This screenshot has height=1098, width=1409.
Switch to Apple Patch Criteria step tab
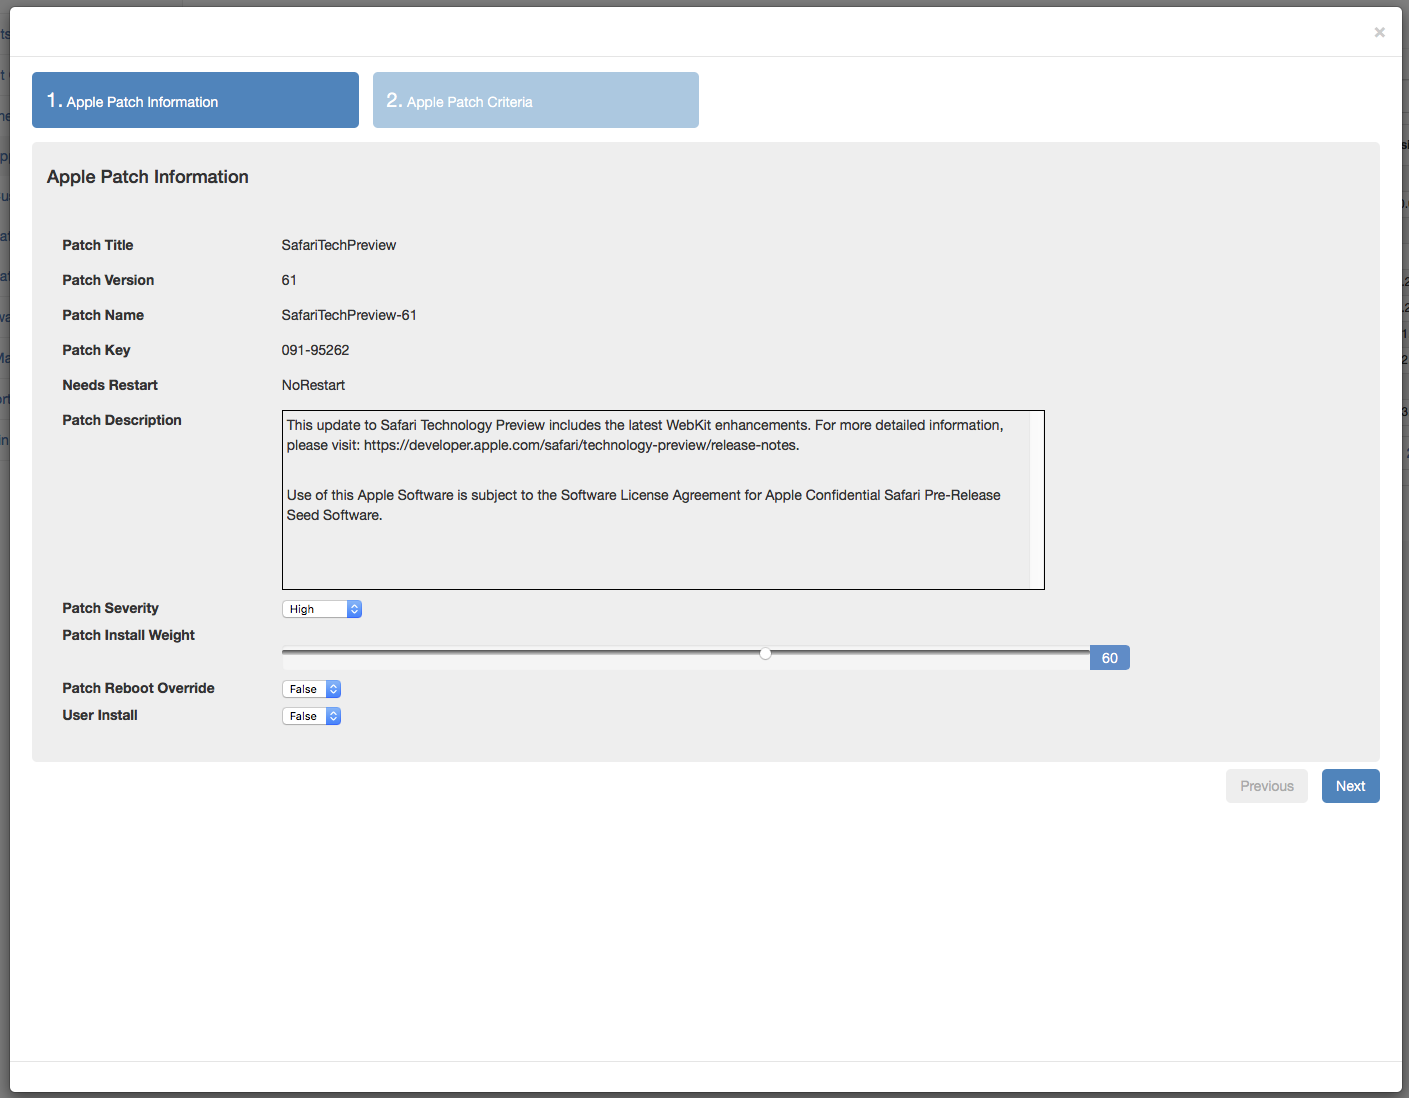pos(536,100)
